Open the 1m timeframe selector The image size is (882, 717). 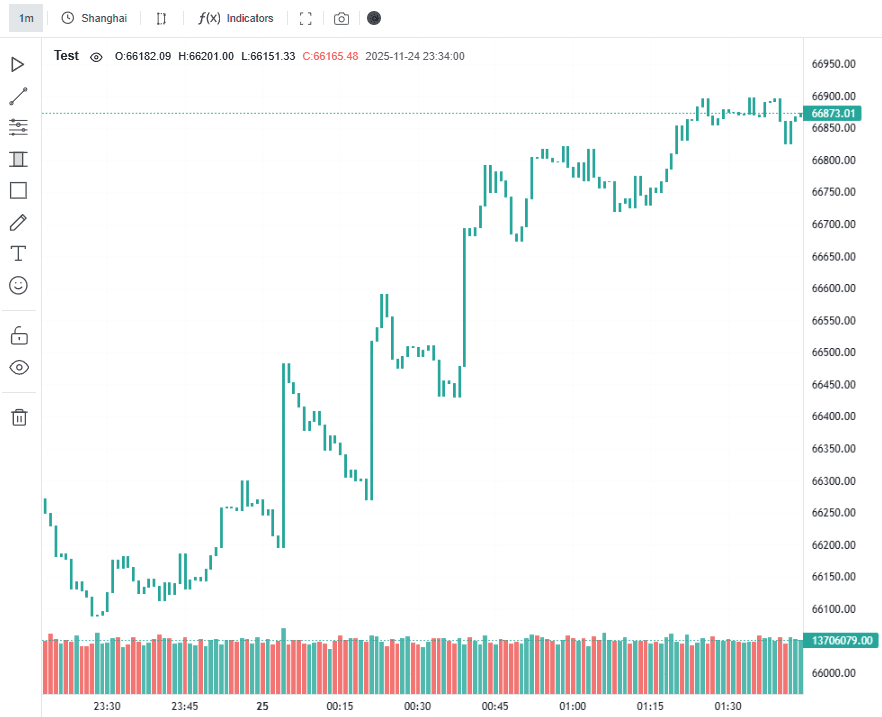click(x=26, y=18)
